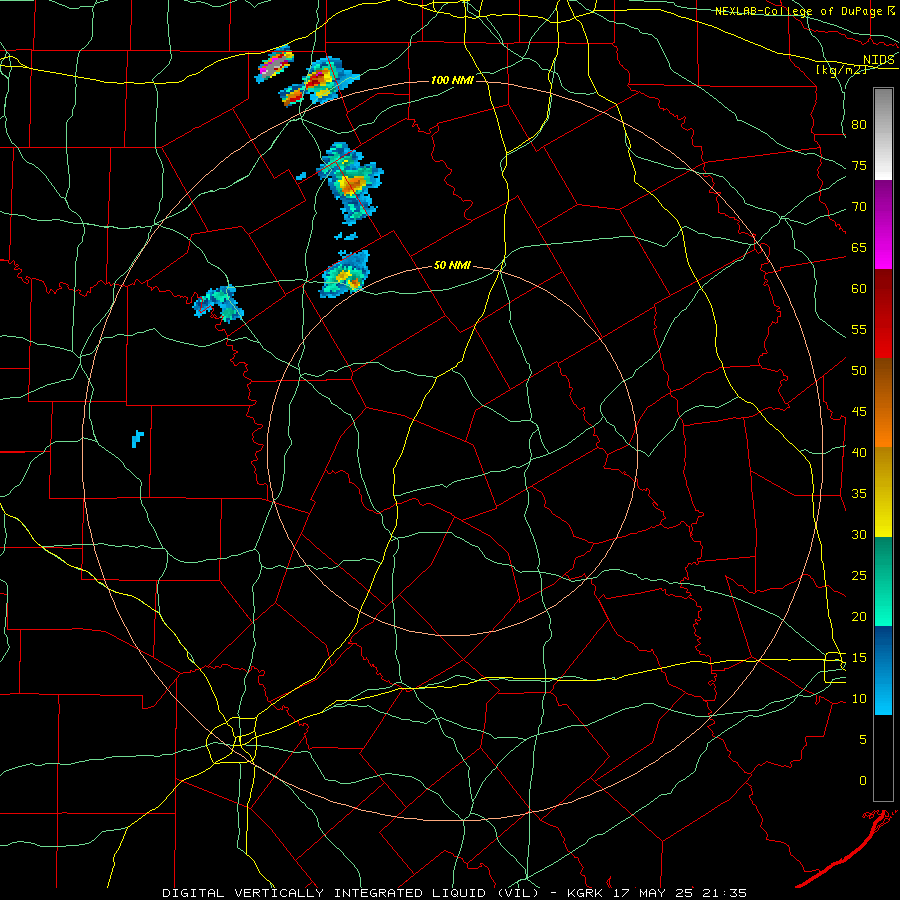This screenshot has width=900, height=900.
Task: Click the 30 value on the scale
Action: (x=859, y=535)
